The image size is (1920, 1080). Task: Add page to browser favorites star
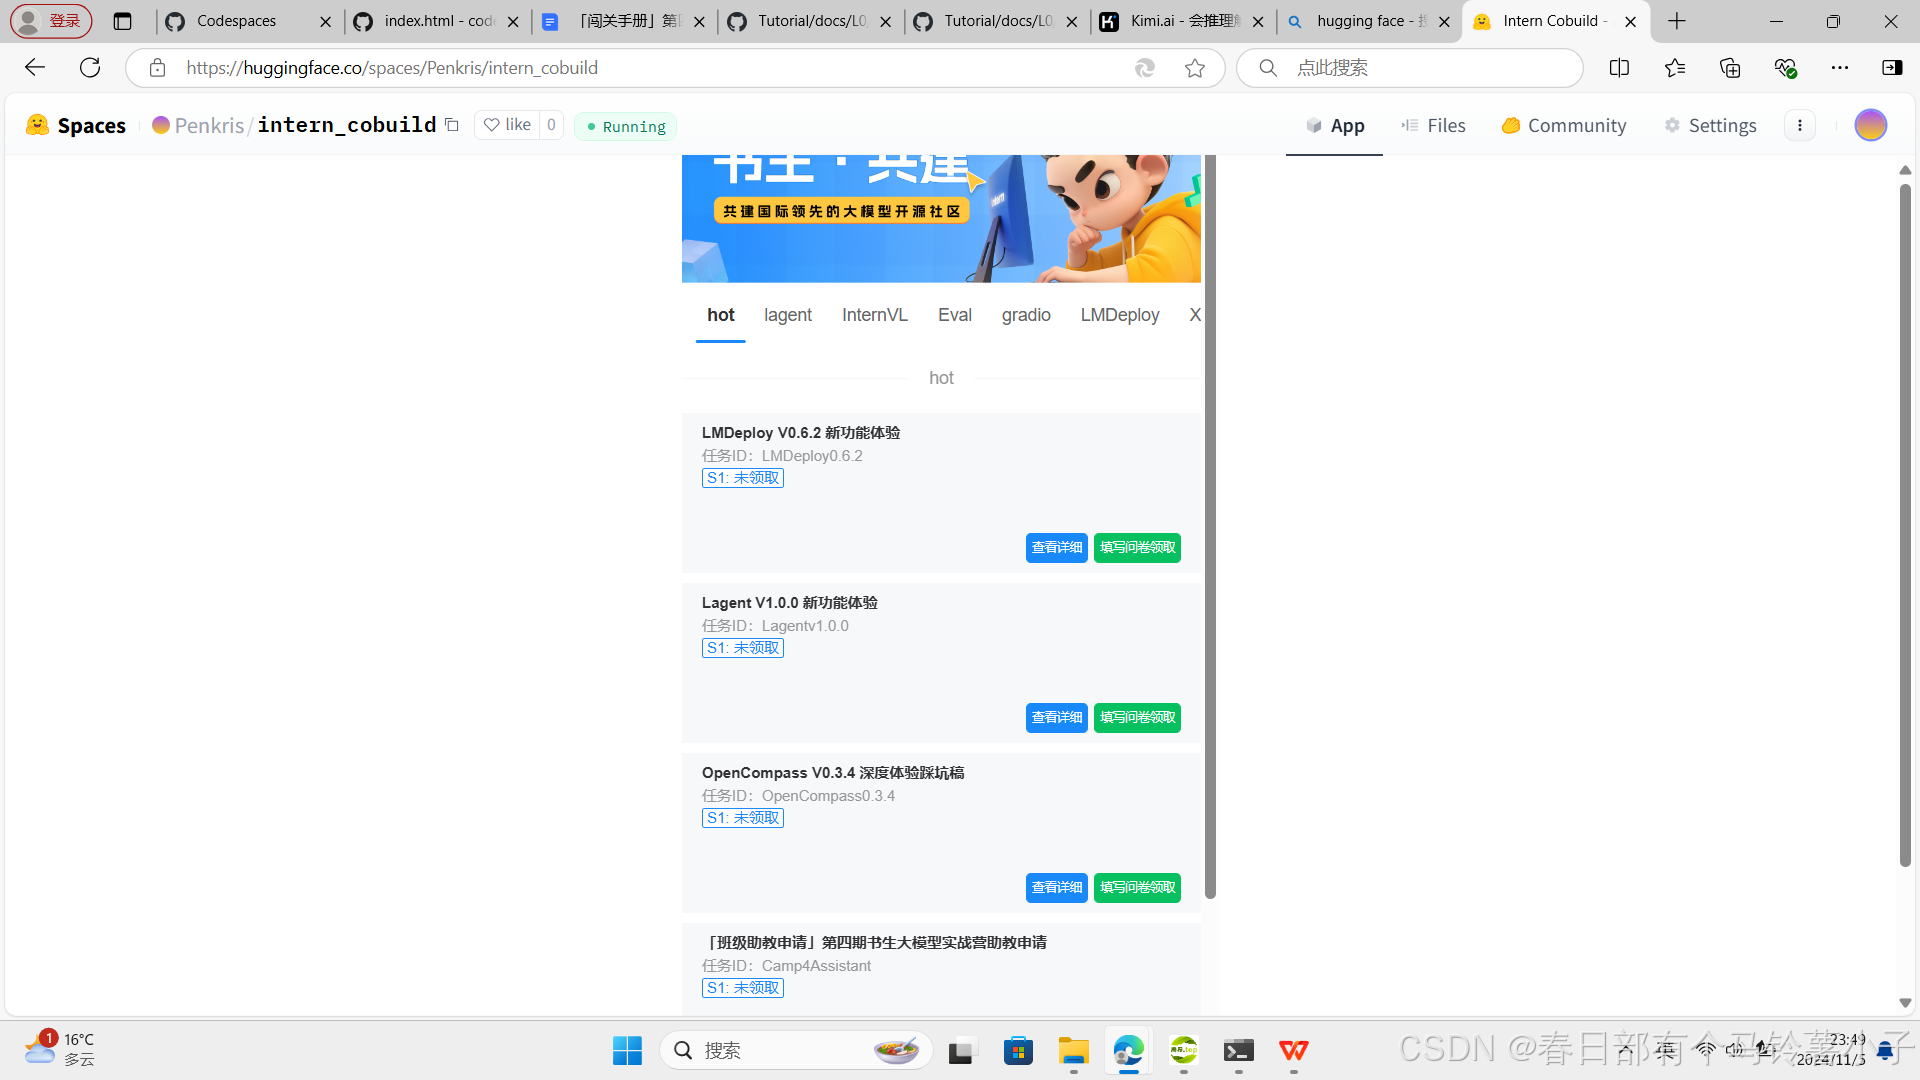point(1195,68)
